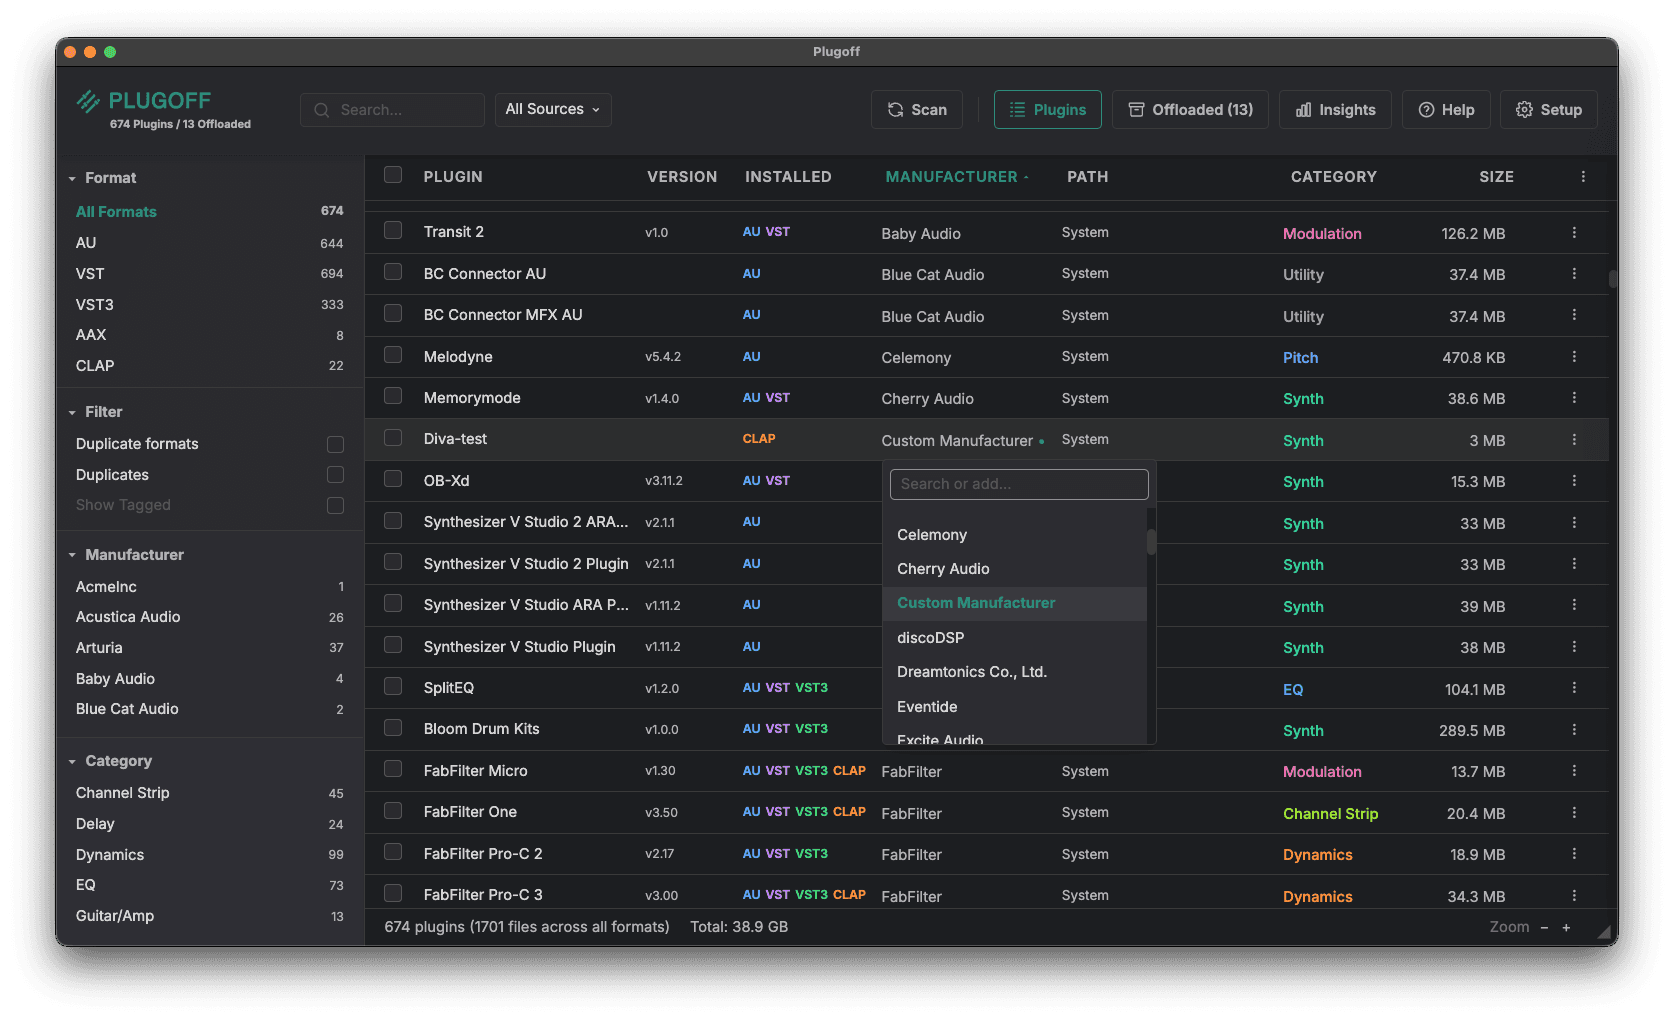
Task: Choose Celemony from manufacturer list
Action: 1014,535
